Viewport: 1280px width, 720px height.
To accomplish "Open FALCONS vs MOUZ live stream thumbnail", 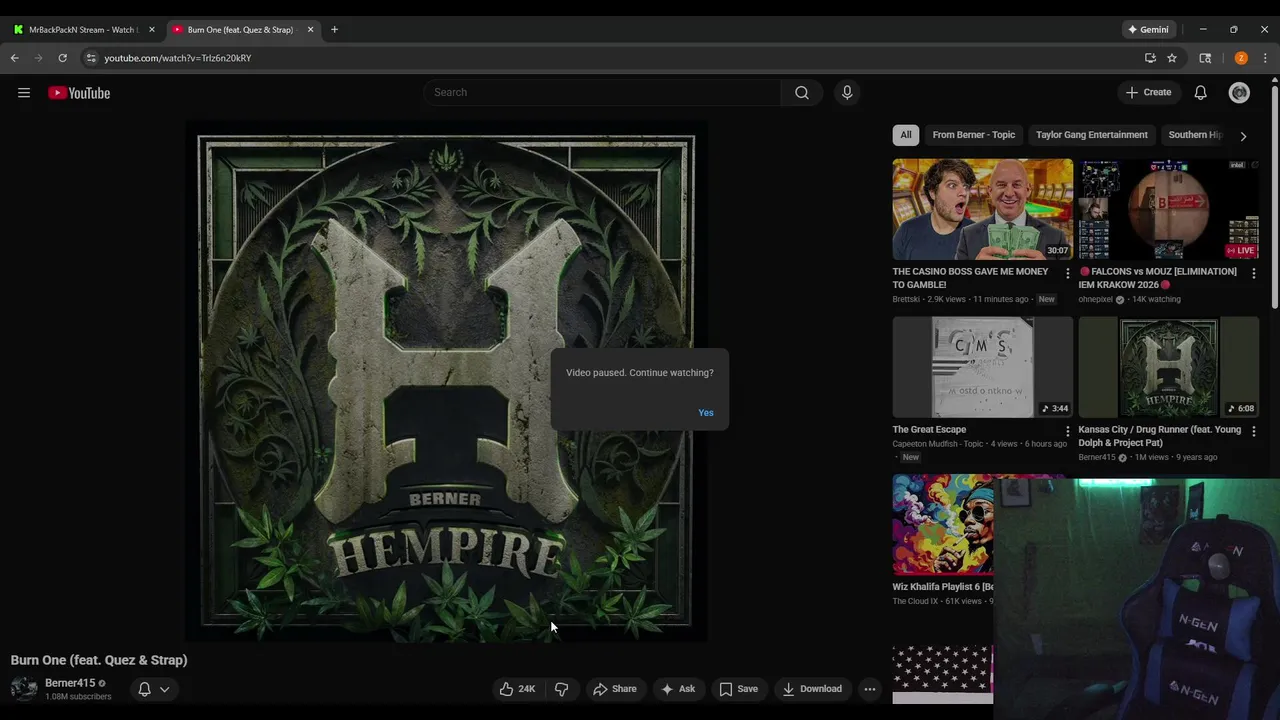I will pos(1168,209).
